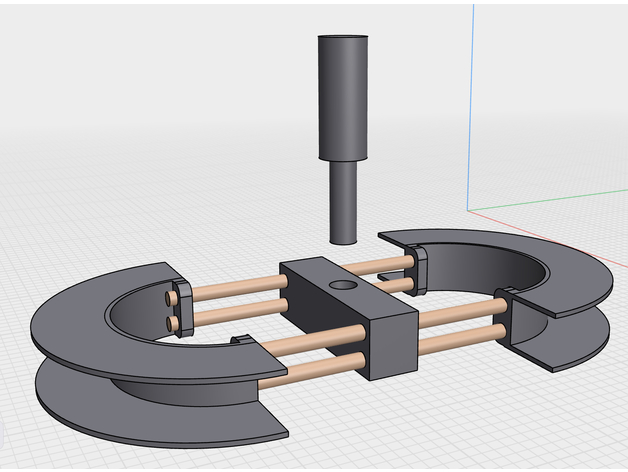Click the upper rod end on left bracket
This screenshot has width=628, height=472.
click(171, 298)
